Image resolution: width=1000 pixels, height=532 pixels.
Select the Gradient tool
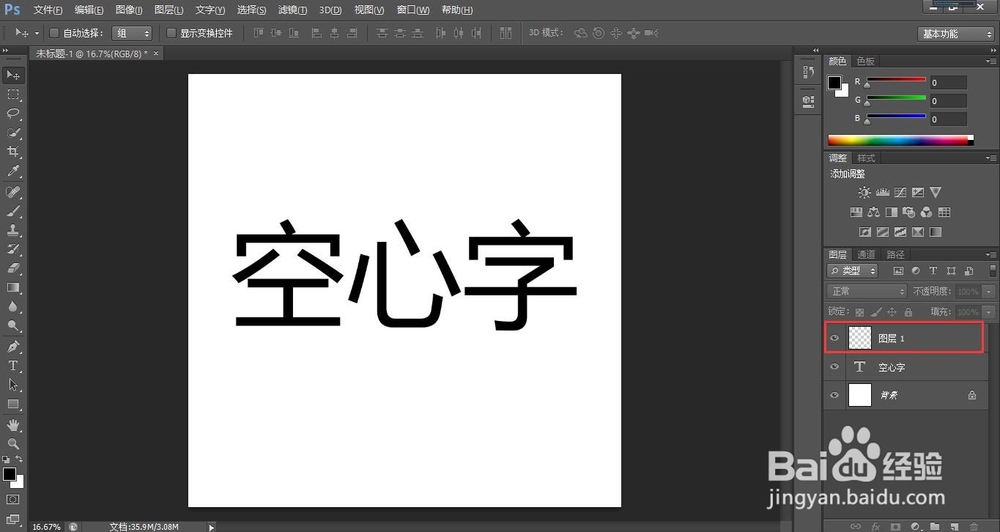[x=13, y=288]
